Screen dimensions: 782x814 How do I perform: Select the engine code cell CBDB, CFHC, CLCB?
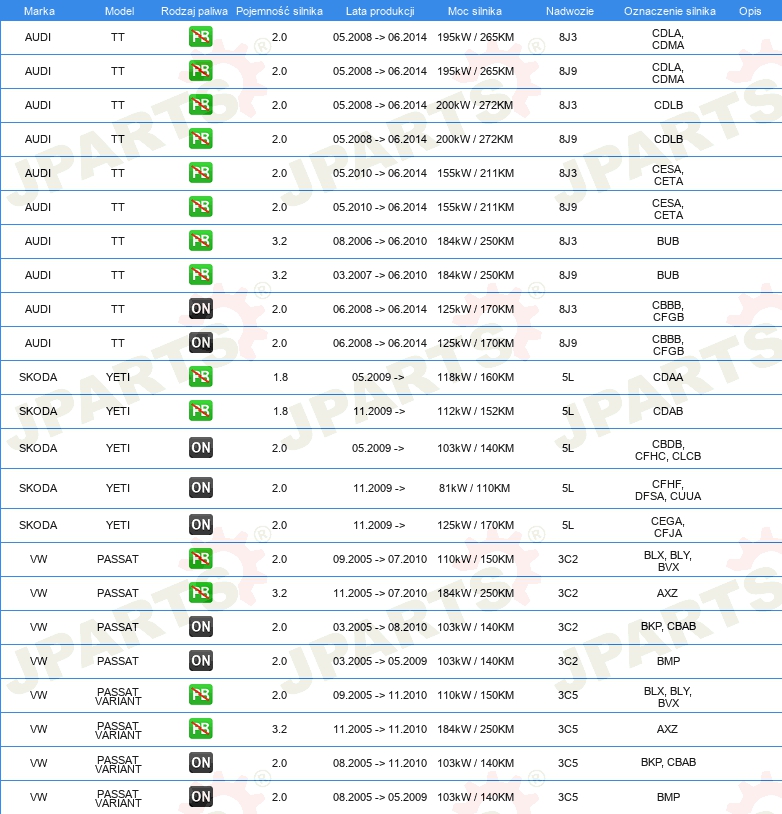point(668,450)
